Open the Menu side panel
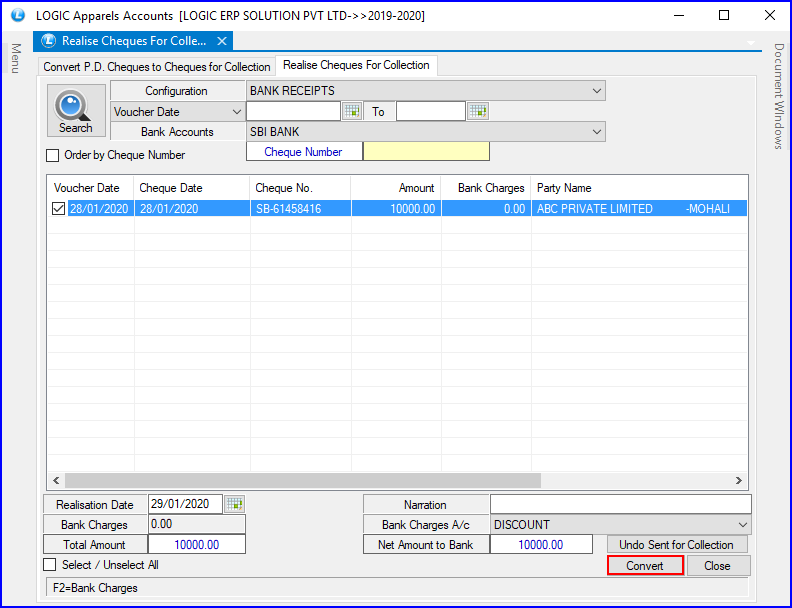 (16, 58)
